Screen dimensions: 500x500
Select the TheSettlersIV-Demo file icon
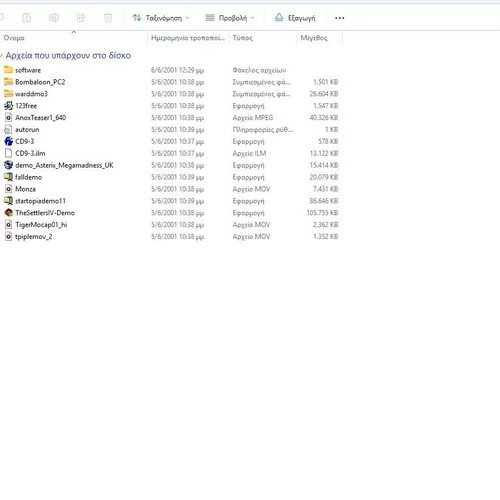click(8, 213)
